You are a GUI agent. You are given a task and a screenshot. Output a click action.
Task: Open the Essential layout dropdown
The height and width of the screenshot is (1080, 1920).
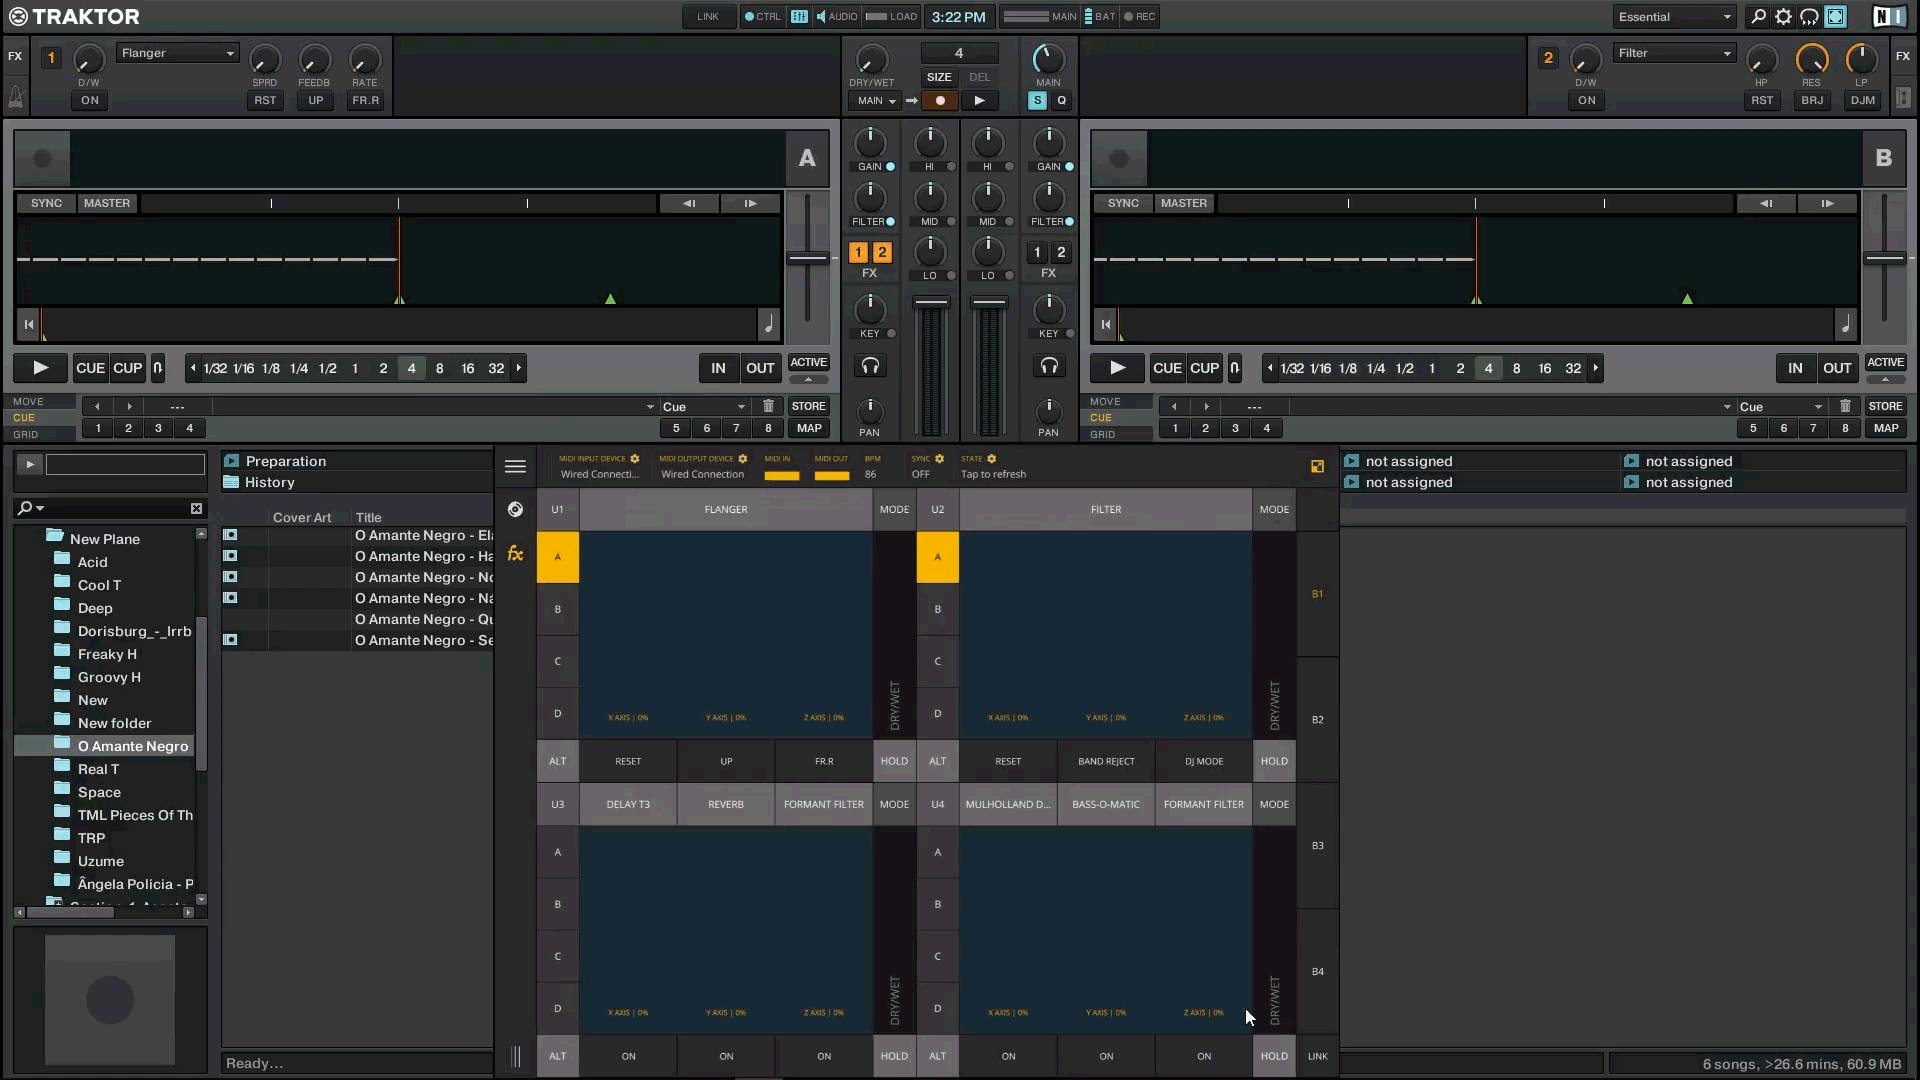point(1674,16)
